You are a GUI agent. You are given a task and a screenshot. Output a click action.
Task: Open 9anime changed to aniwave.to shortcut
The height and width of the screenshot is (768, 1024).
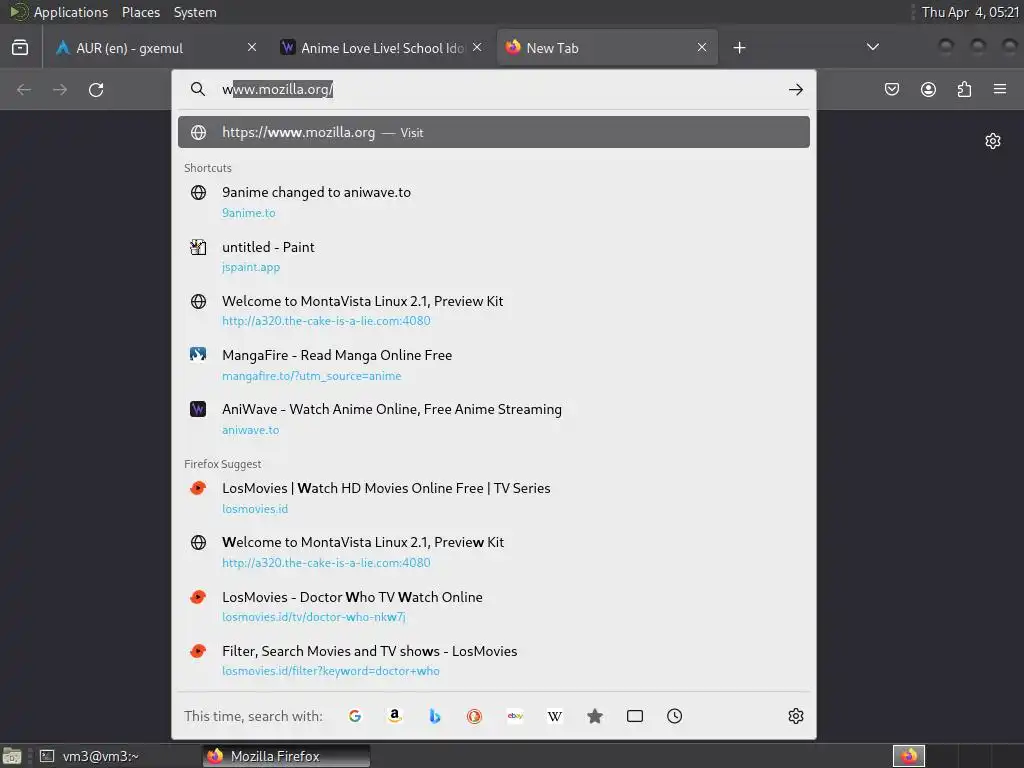pyautogui.click(x=494, y=202)
